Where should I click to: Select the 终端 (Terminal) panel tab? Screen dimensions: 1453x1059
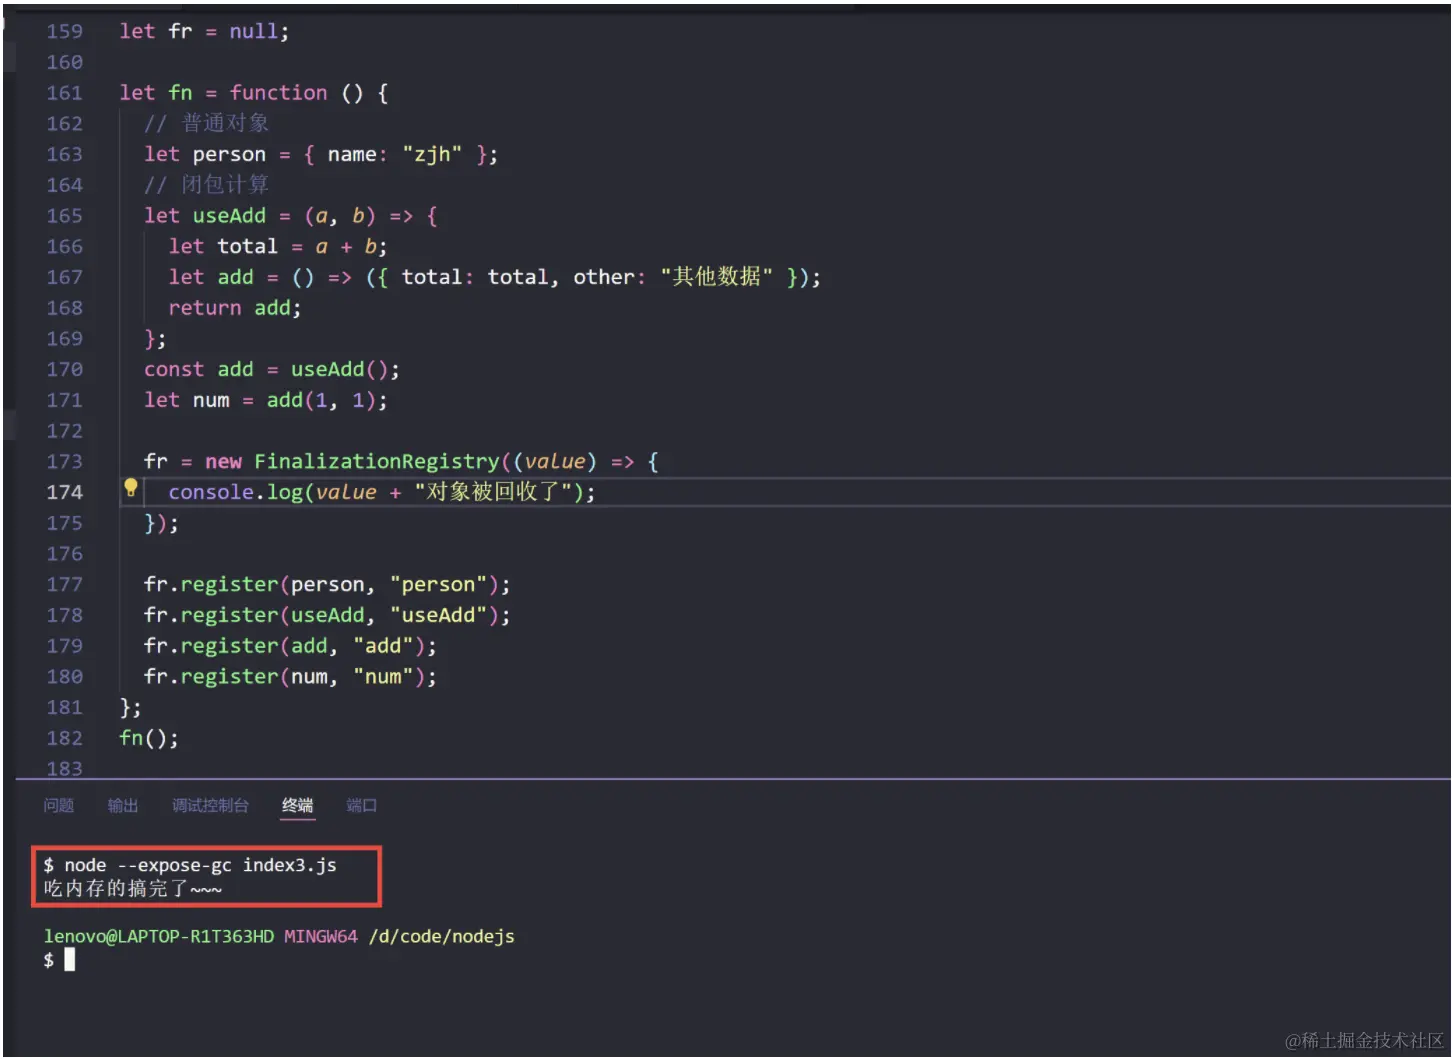tap(298, 805)
